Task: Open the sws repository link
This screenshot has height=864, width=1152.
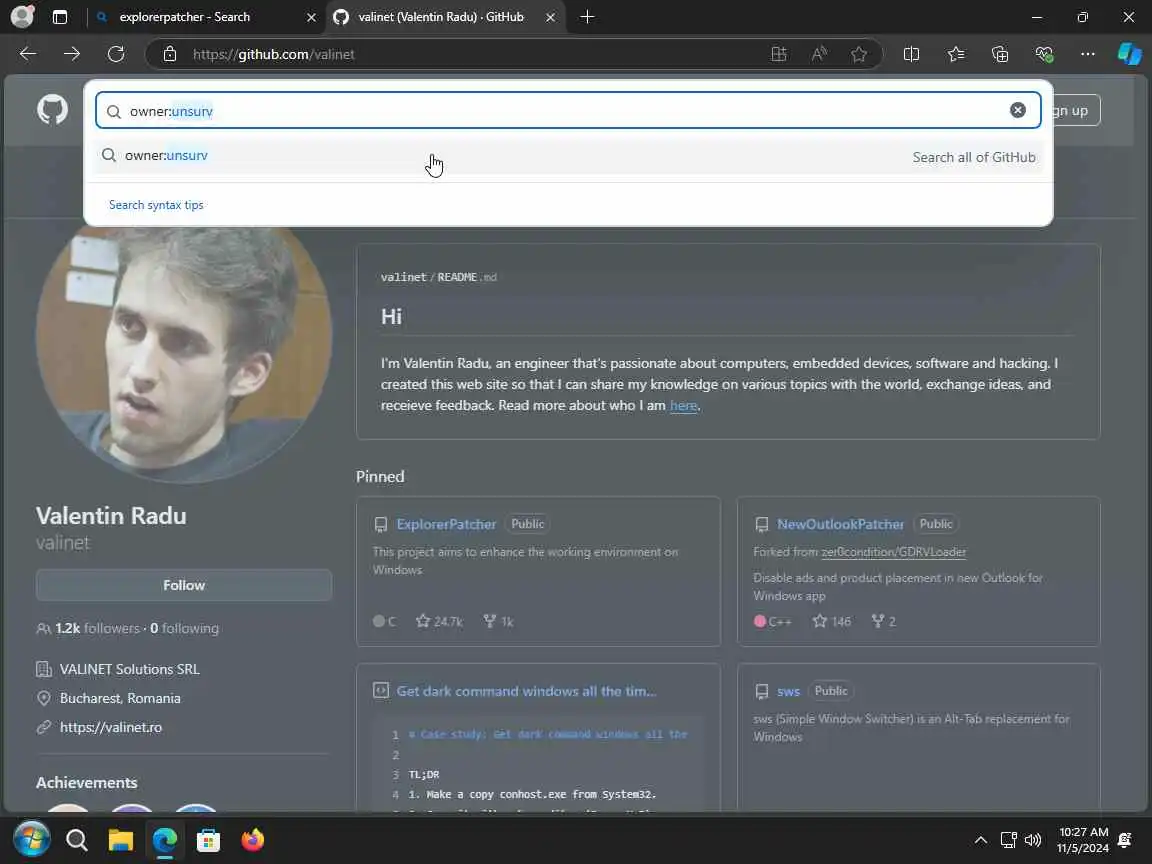Action: pyautogui.click(x=788, y=691)
